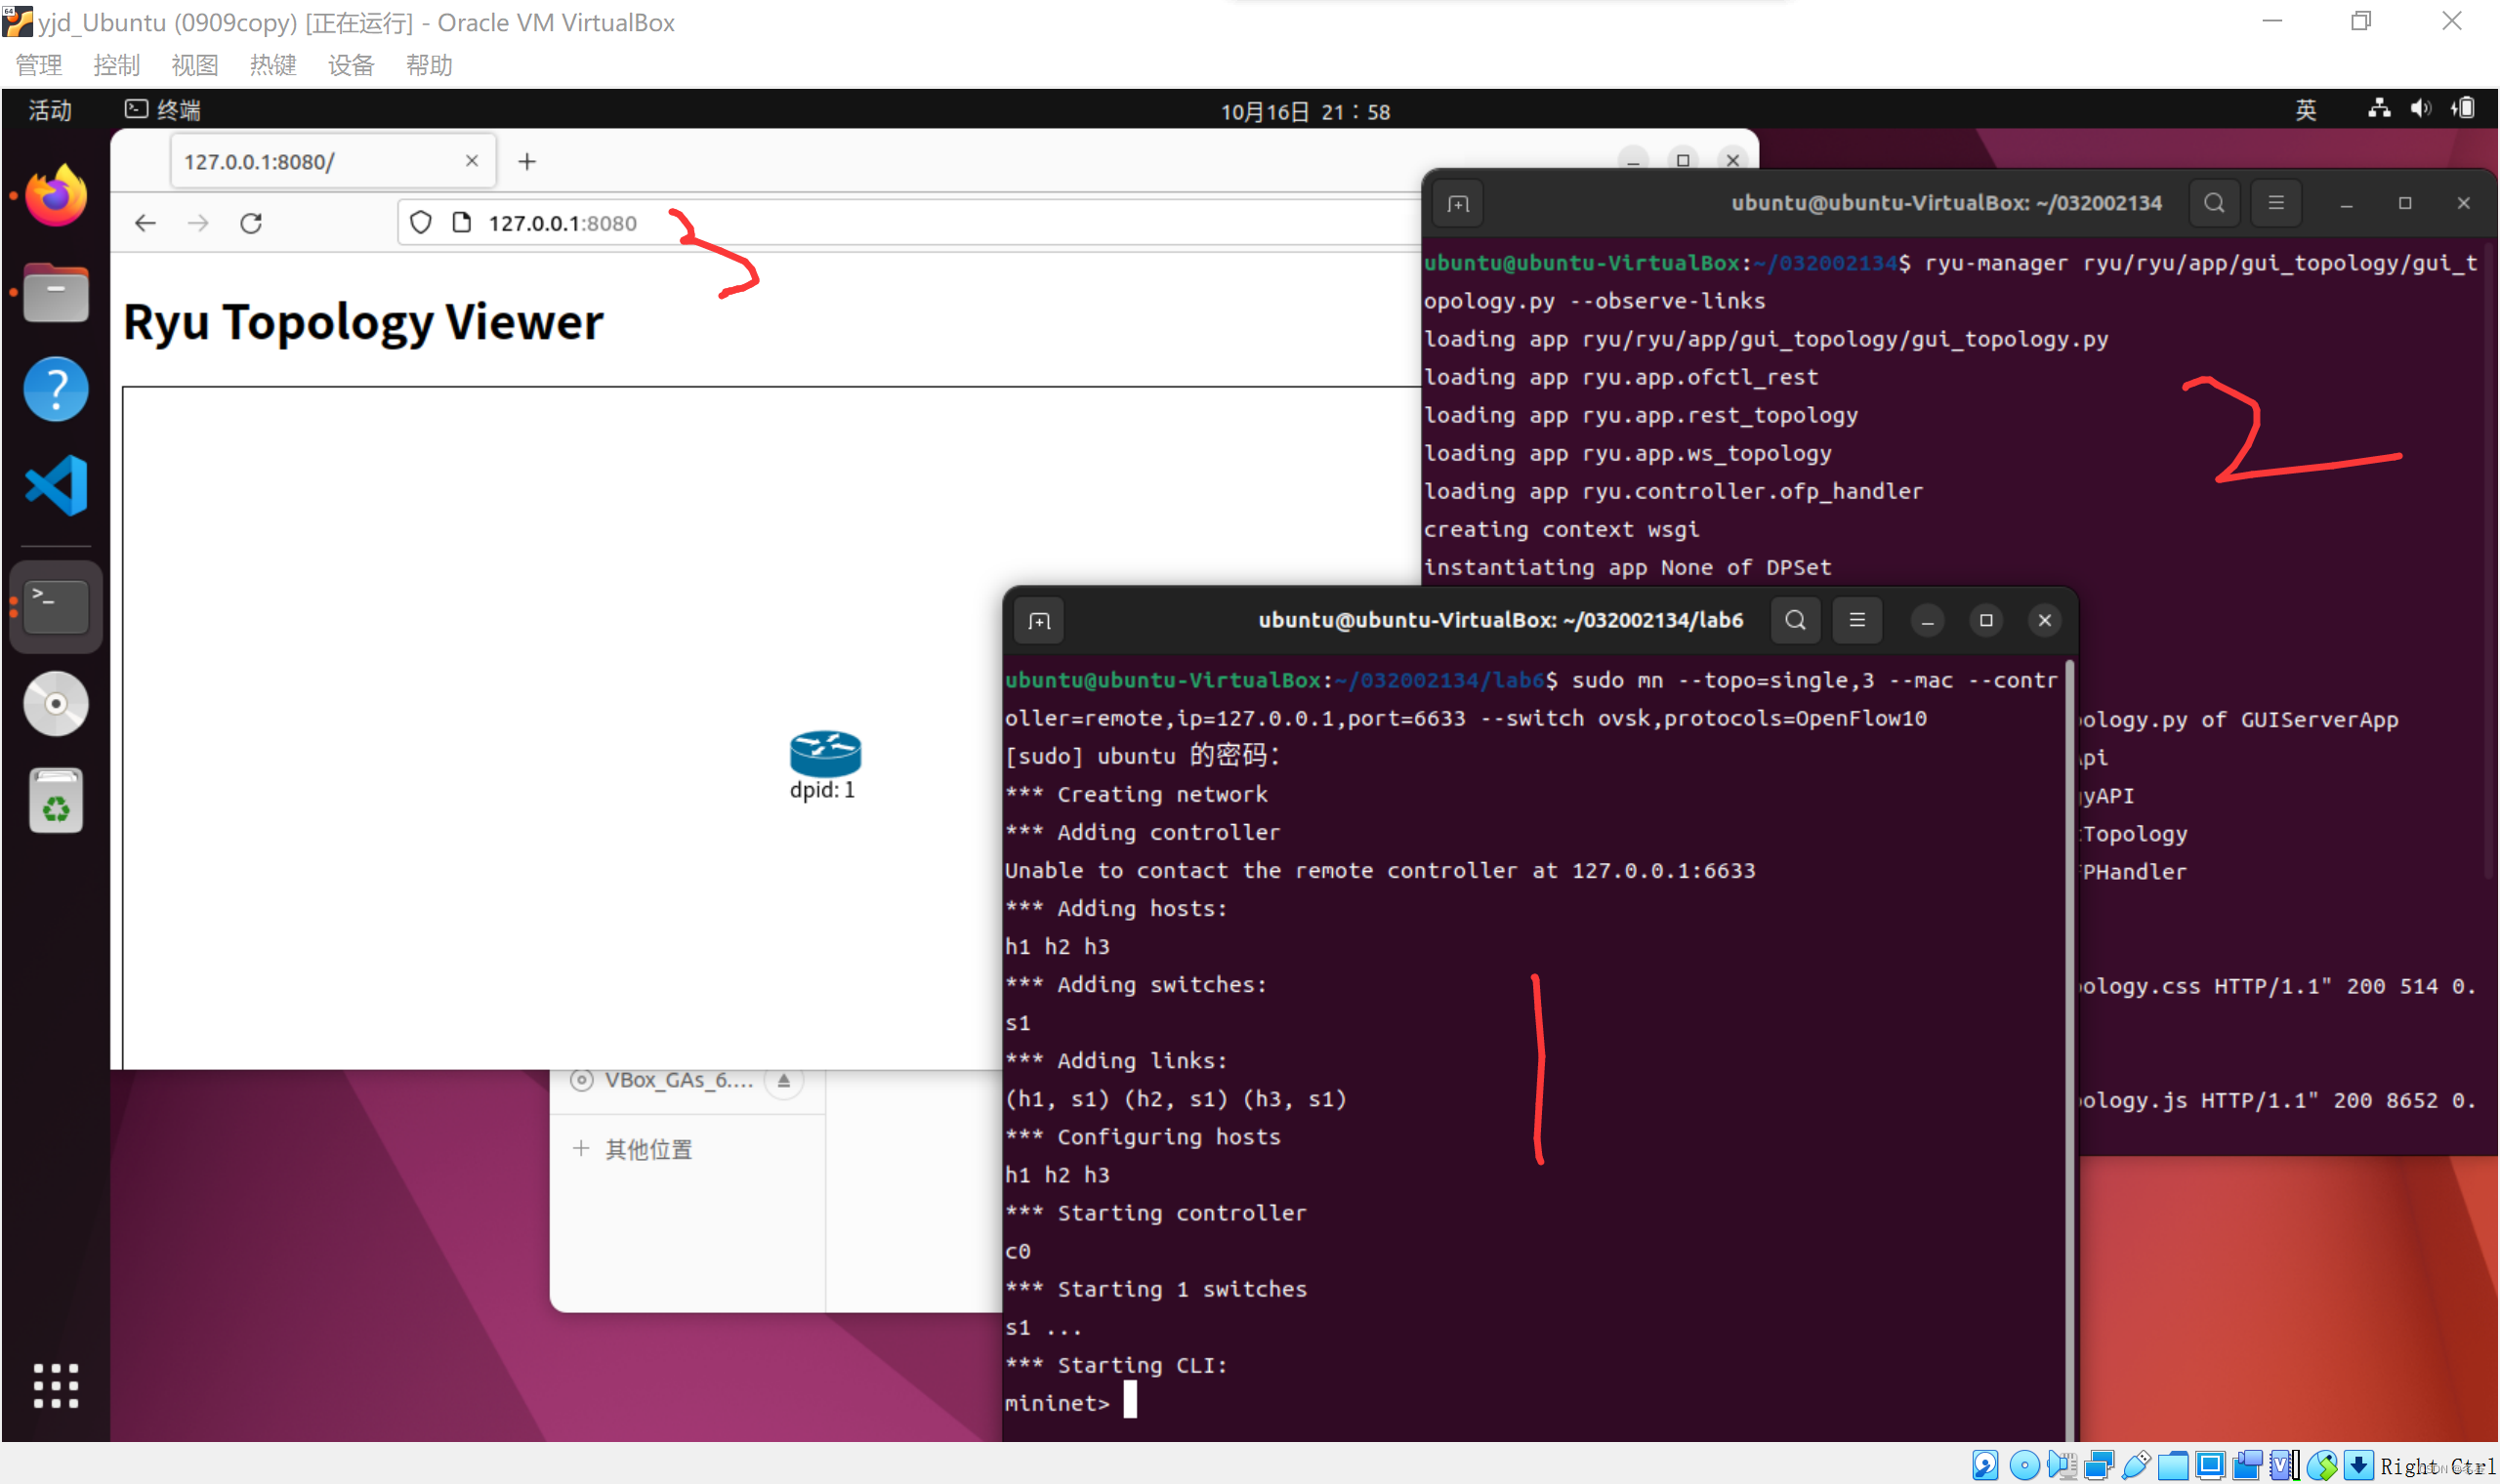This screenshot has height=1484, width=2500.
Task: Click the tracking protection shield icon
Action: click(421, 223)
